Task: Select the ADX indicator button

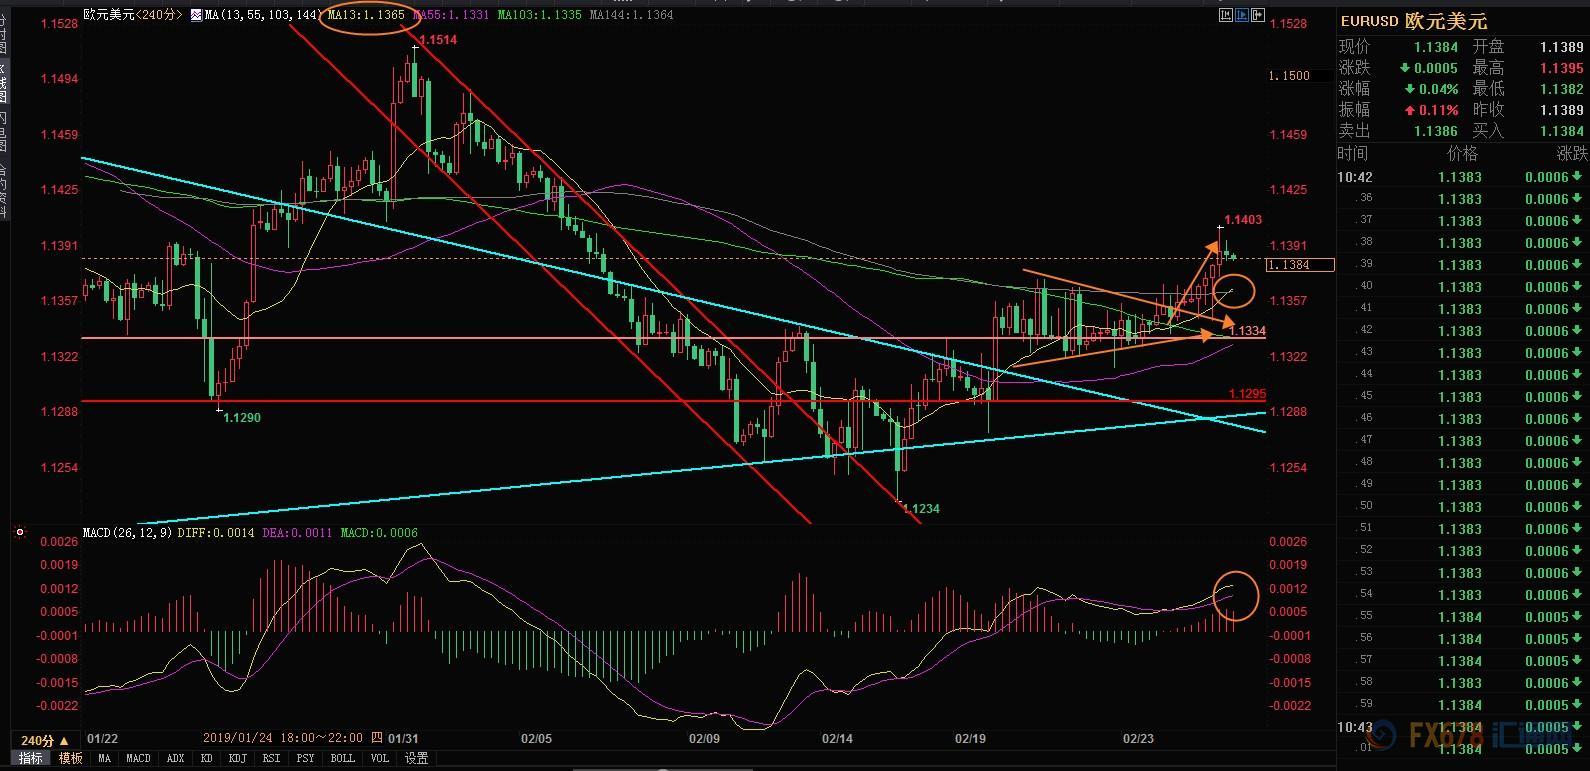Action: tap(175, 758)
